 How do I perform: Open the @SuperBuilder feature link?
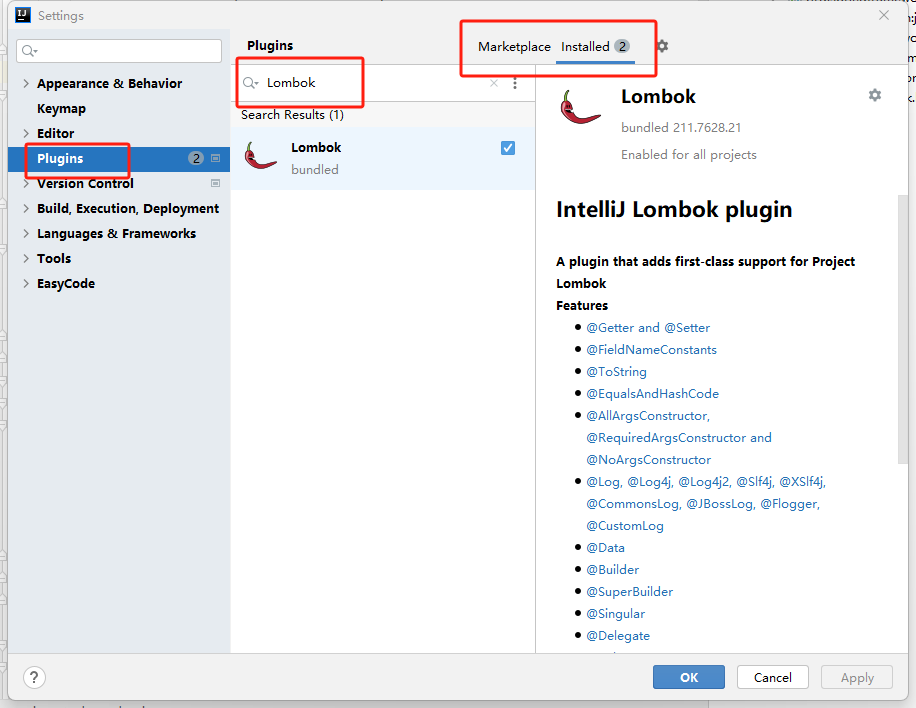[x=629, y=592]
